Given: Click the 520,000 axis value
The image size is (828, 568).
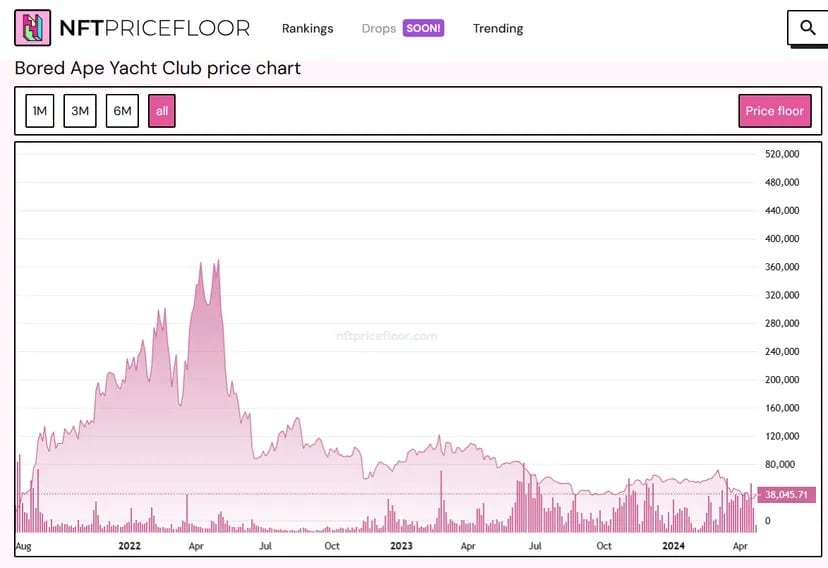Looking at the screenshot, I should pyautogui.click(x=782, y=154).
